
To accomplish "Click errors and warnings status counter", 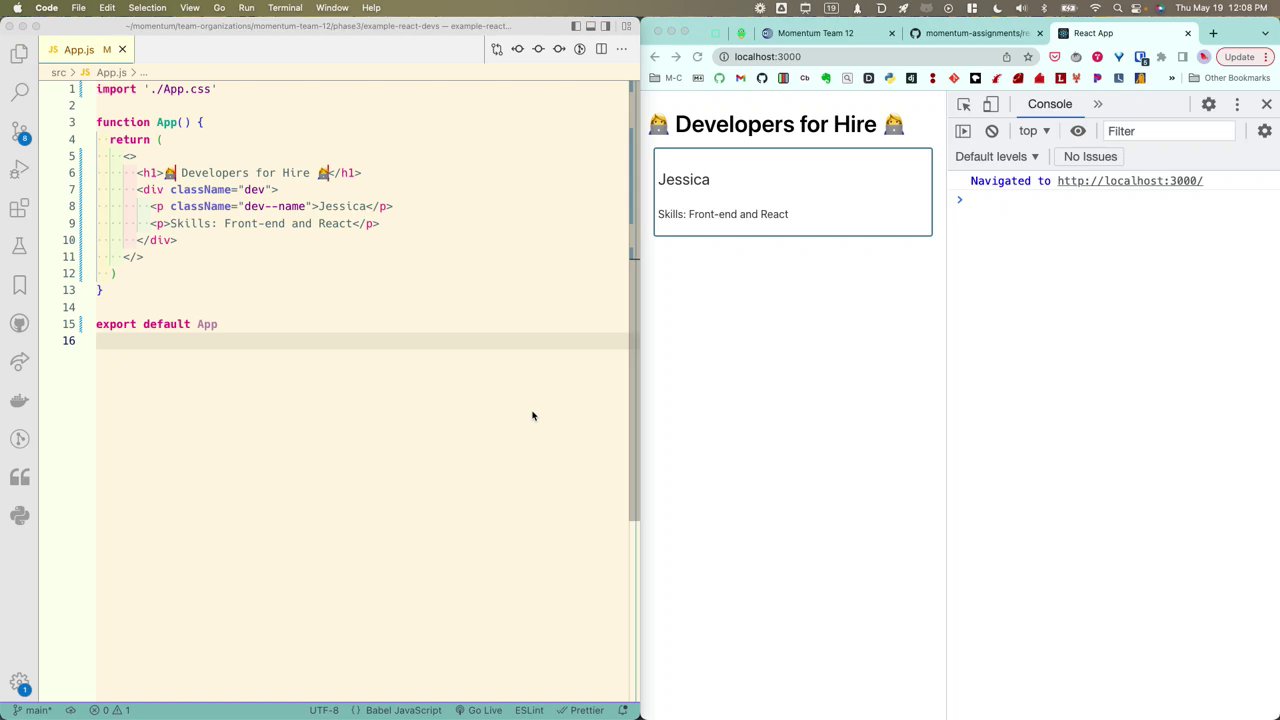I will (x=110, y=710).
